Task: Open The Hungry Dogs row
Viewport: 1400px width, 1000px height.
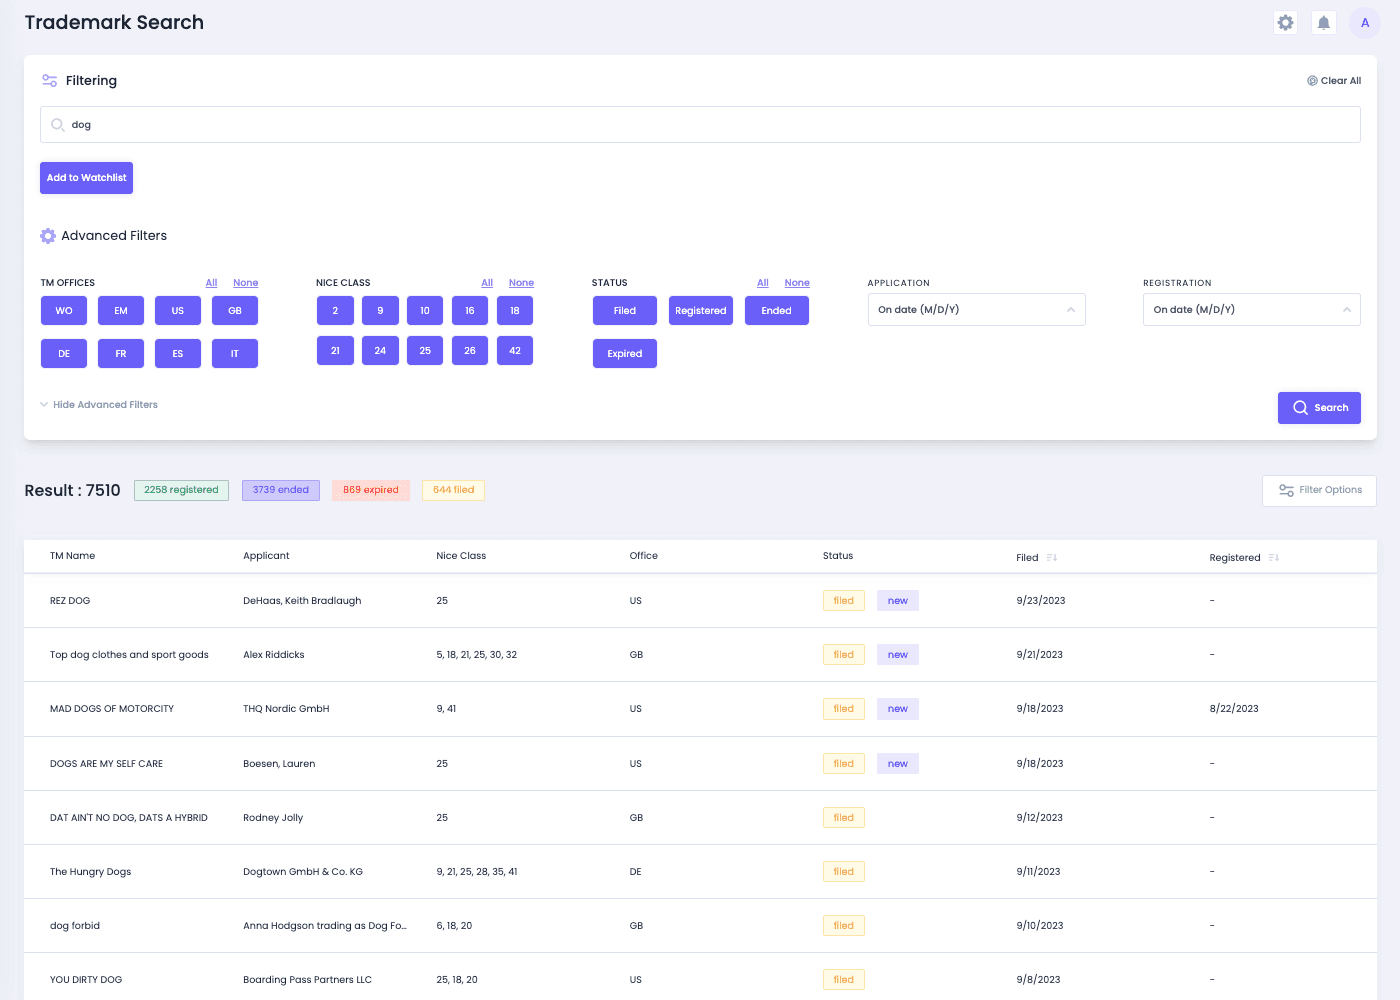Action: click(x=700, y=872)
